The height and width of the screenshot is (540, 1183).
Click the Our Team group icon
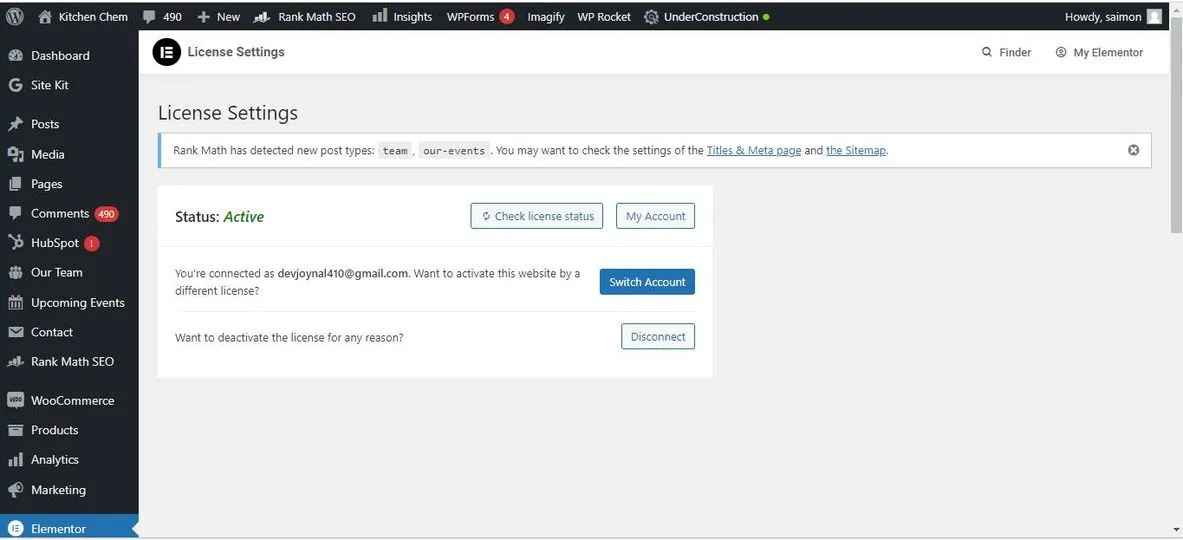click(15, 272)
